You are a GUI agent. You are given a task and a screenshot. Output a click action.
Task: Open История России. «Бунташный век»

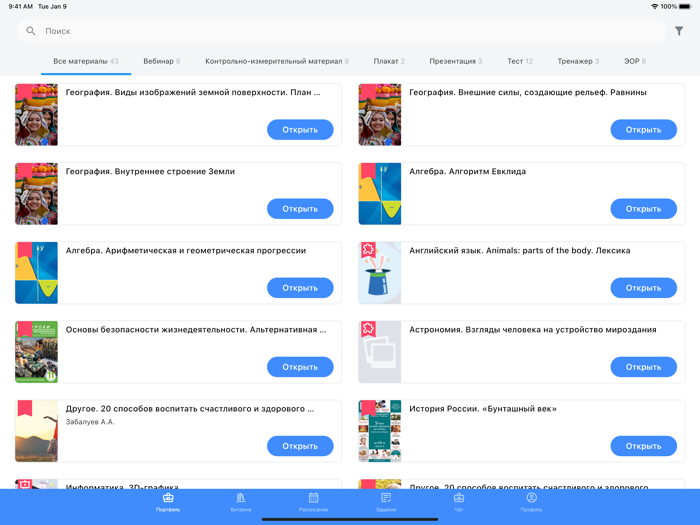click(x=643, y=446)
